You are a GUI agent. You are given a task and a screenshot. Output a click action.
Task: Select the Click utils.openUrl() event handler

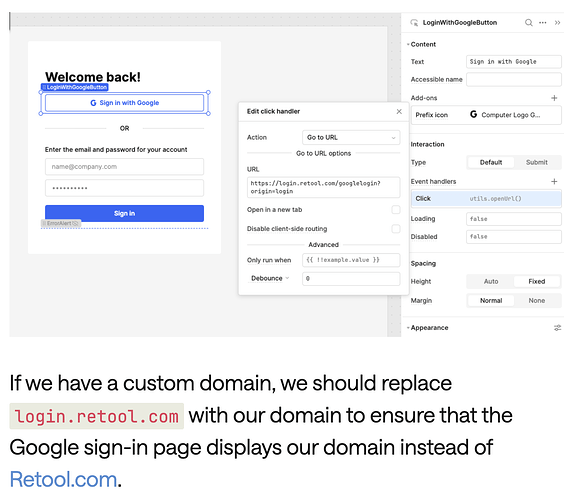pos(486,199)
